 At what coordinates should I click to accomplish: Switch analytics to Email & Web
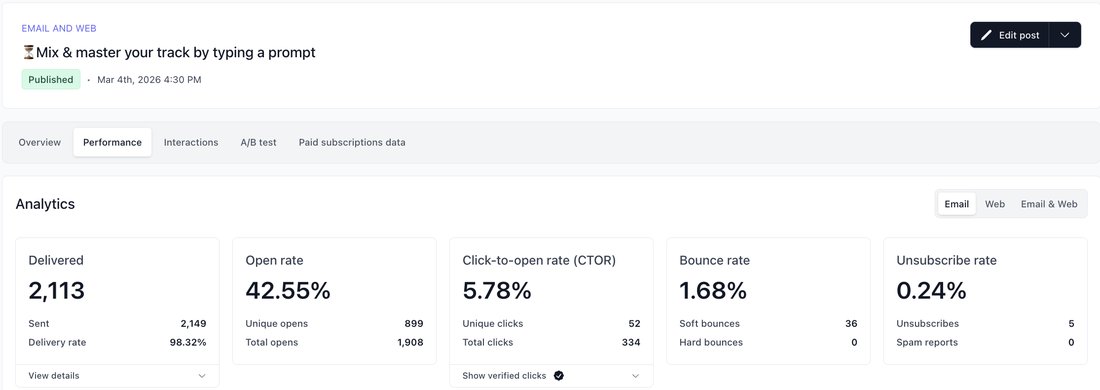click(x=1049, y=204)
